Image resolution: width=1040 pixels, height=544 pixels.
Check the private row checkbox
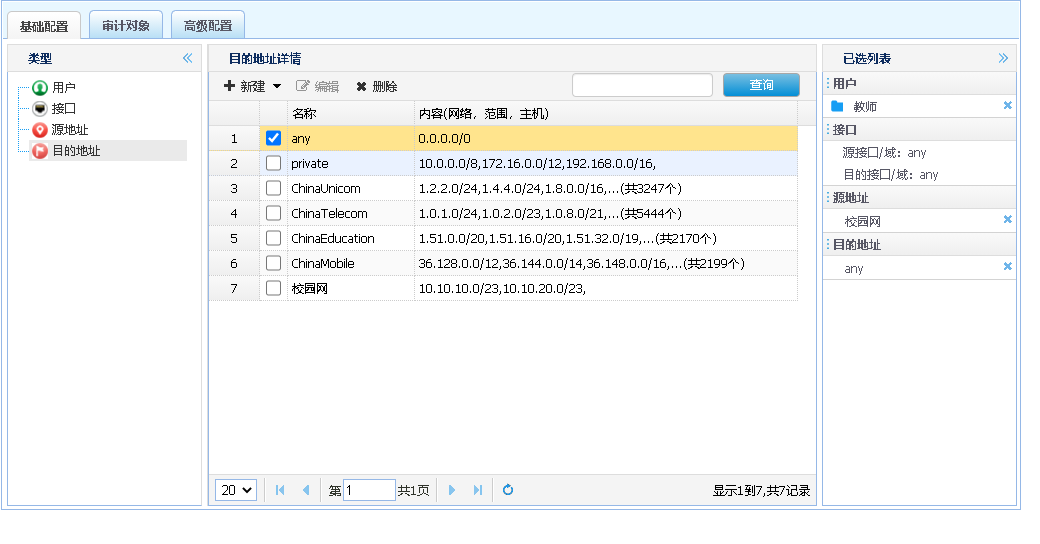pos(273,163)
